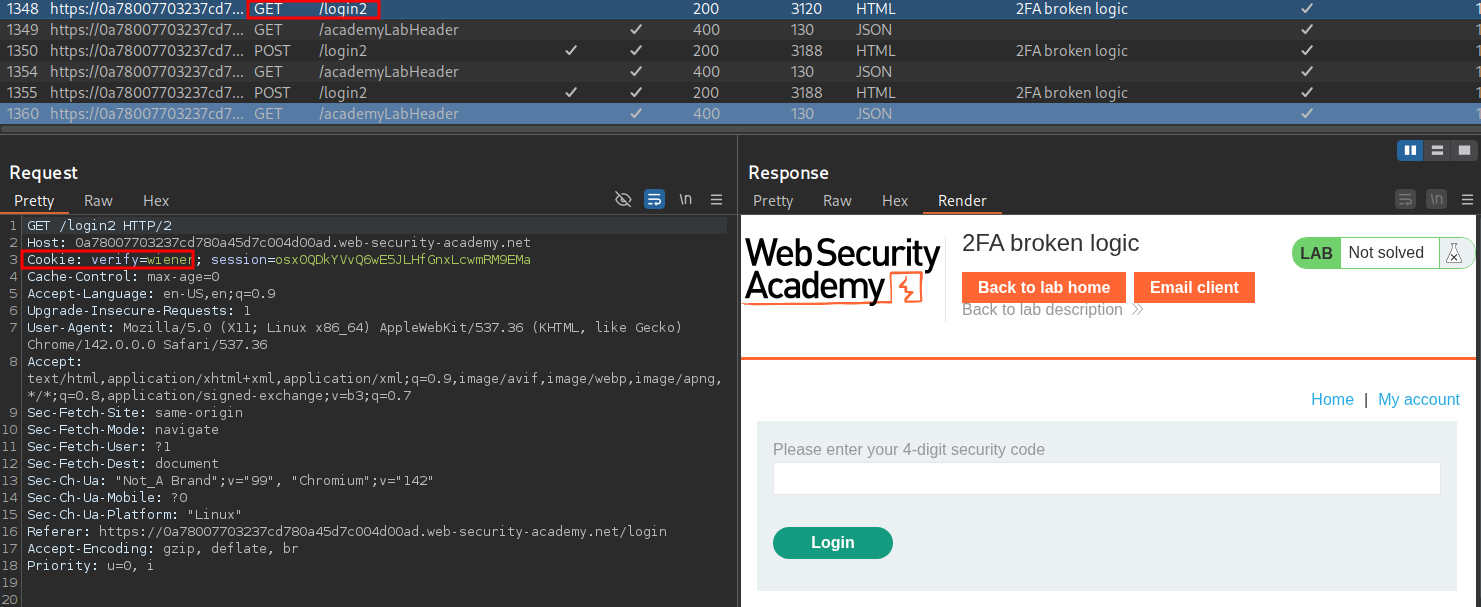Click the lab flask icon beside Not solved
This screenshot has height=607, width=1481.
pyautogui.click(x=1454, y=253)
